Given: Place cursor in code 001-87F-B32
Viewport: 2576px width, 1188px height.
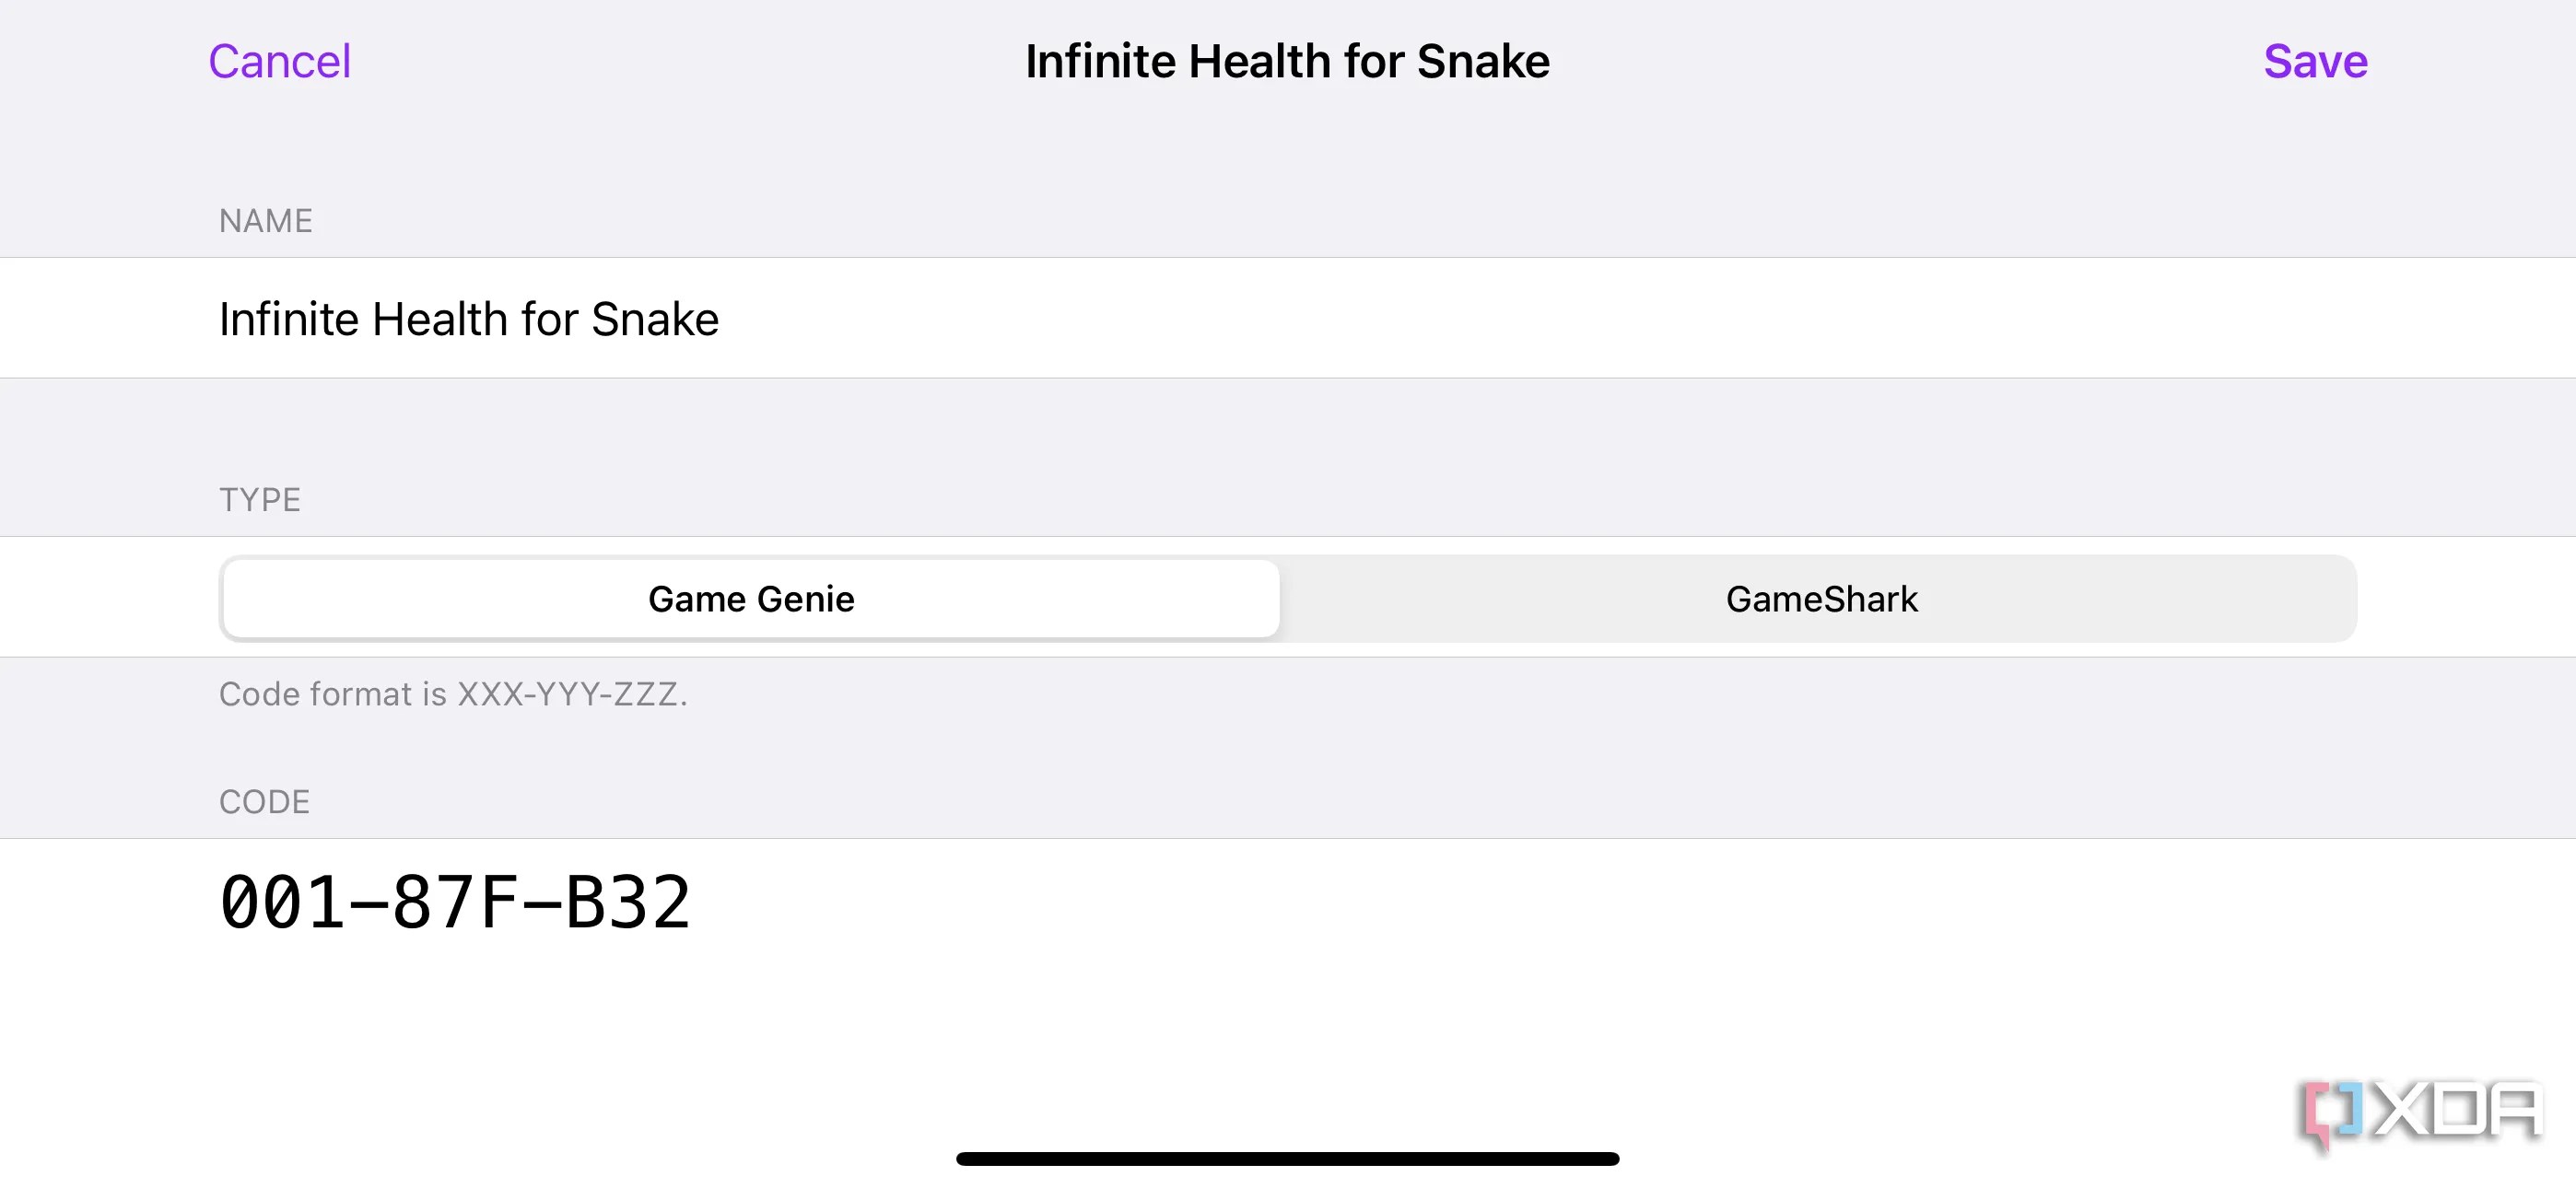Looking at the screenshot, I should click(x=456, y=902).
